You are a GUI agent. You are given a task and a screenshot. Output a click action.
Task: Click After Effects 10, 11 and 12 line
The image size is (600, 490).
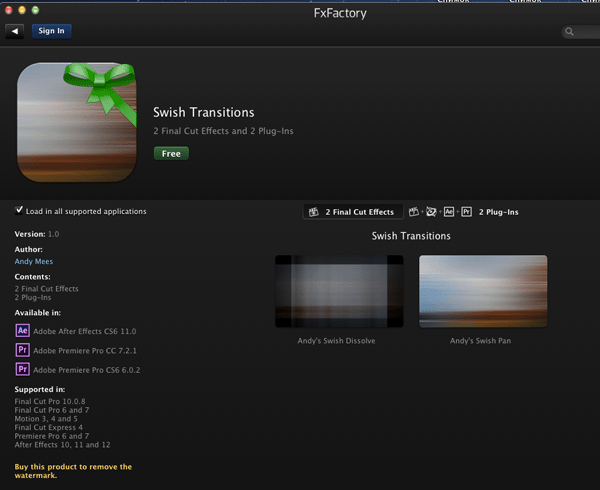62,445
